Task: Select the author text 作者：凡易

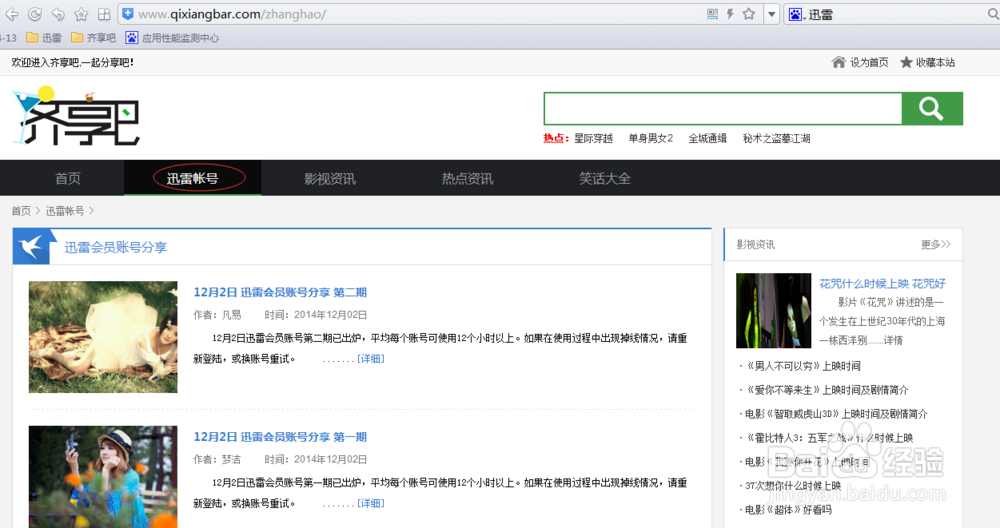Action: [x=217, y=315]
